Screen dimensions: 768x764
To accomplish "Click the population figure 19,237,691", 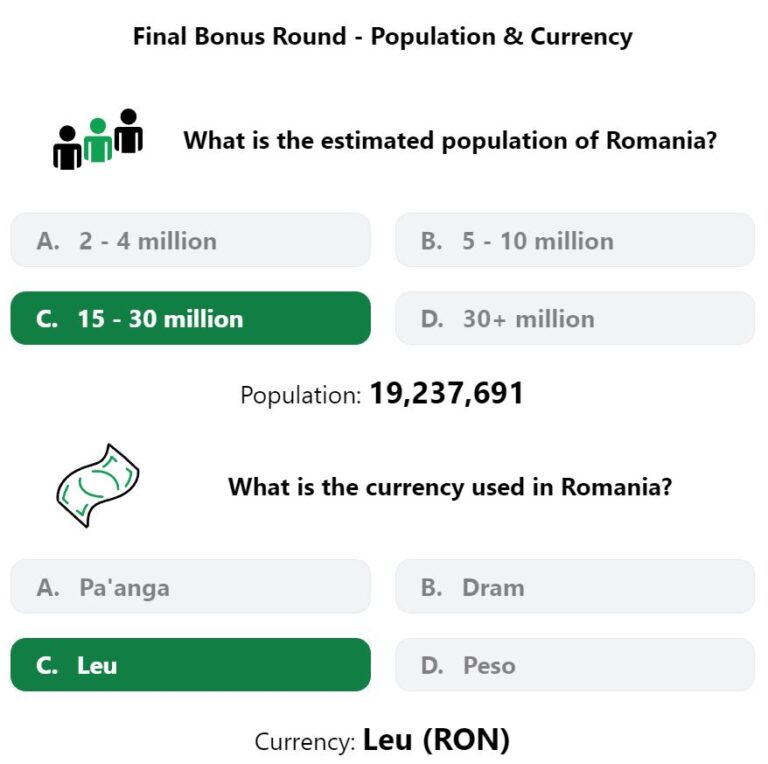I will [447, 393].
